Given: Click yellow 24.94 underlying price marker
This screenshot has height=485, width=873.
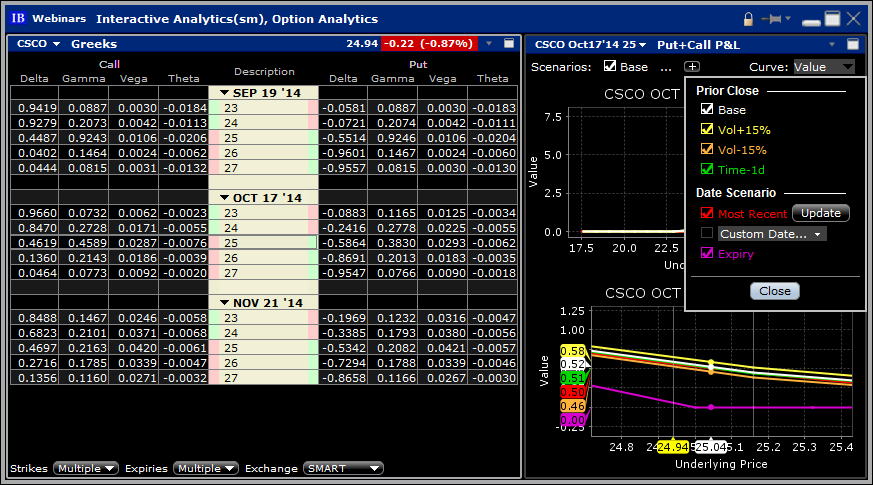Looking at the screenshot, I should click(673, 447).
